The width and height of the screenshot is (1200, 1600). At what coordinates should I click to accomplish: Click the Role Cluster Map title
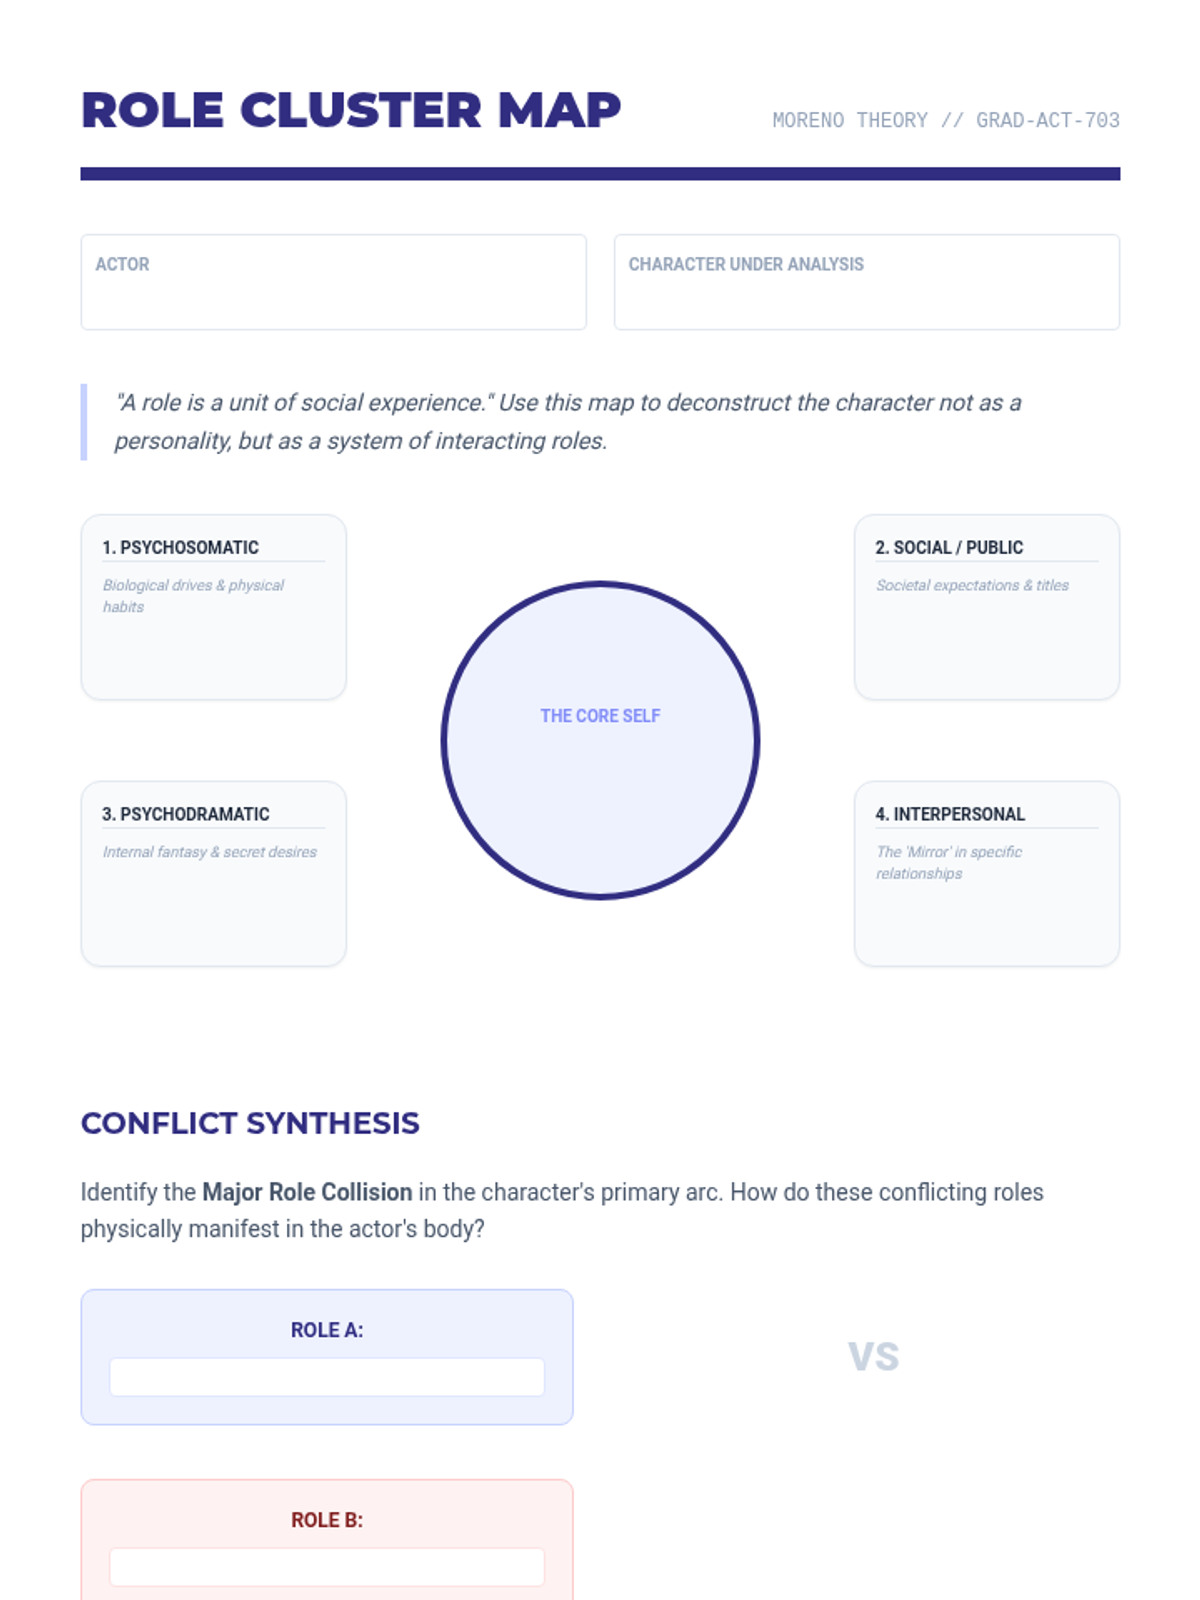[x=351, y=110]
